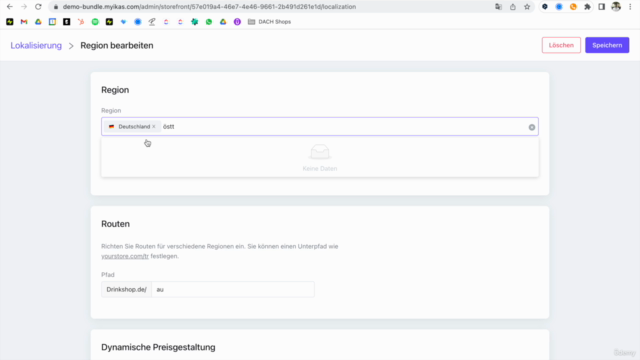Open the Chrome profile avatar
640x360 pixels.
coord(616,7)
